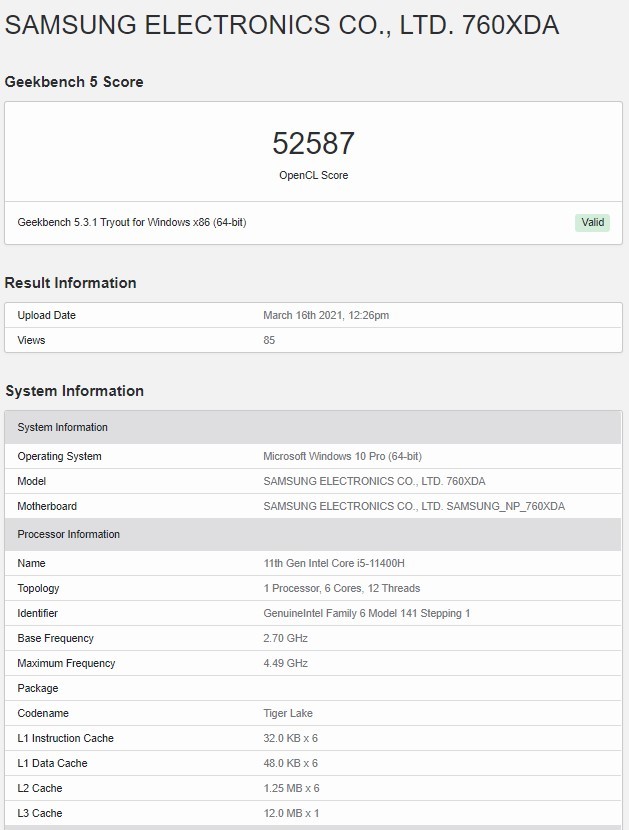The width and height of the screenshot is (629, 830).
Task: Click the processor 'Name' row label
Action: click(x=31, y=563)
